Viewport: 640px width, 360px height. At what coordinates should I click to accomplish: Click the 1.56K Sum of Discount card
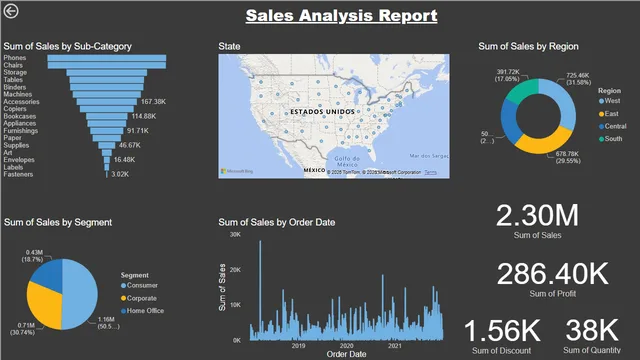[x=502, y=336]
